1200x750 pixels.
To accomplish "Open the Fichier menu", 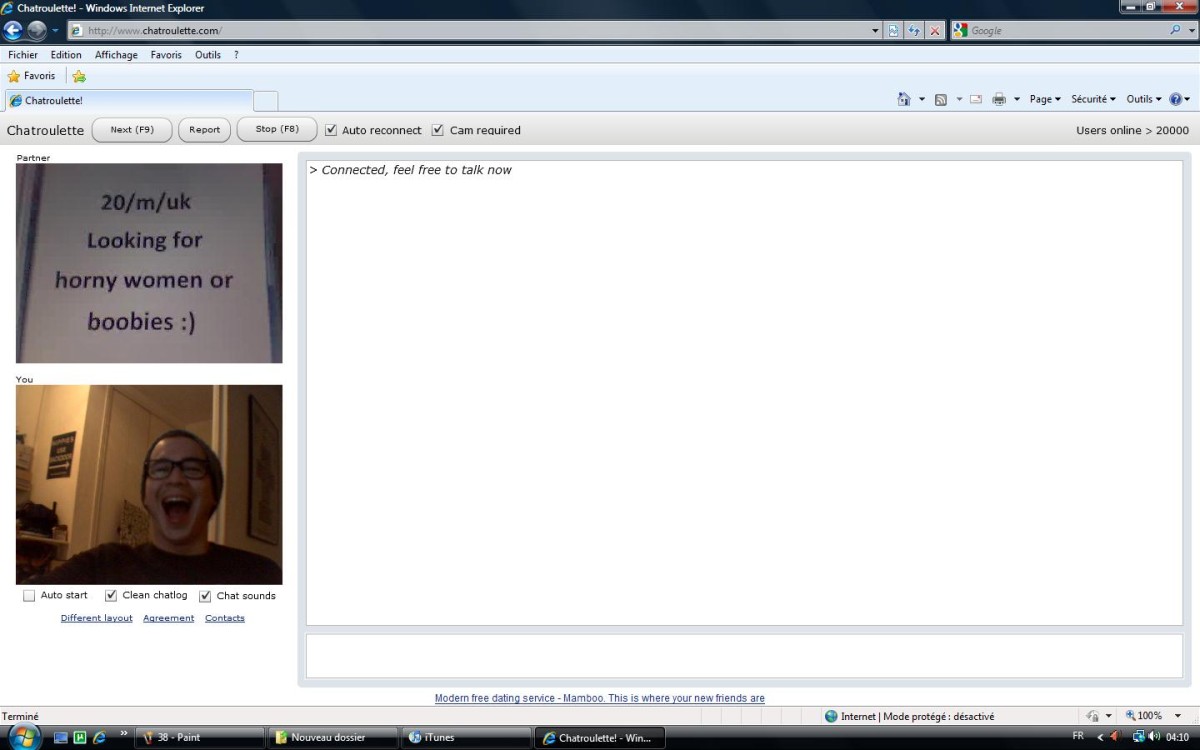I will (x=23, y=55).
